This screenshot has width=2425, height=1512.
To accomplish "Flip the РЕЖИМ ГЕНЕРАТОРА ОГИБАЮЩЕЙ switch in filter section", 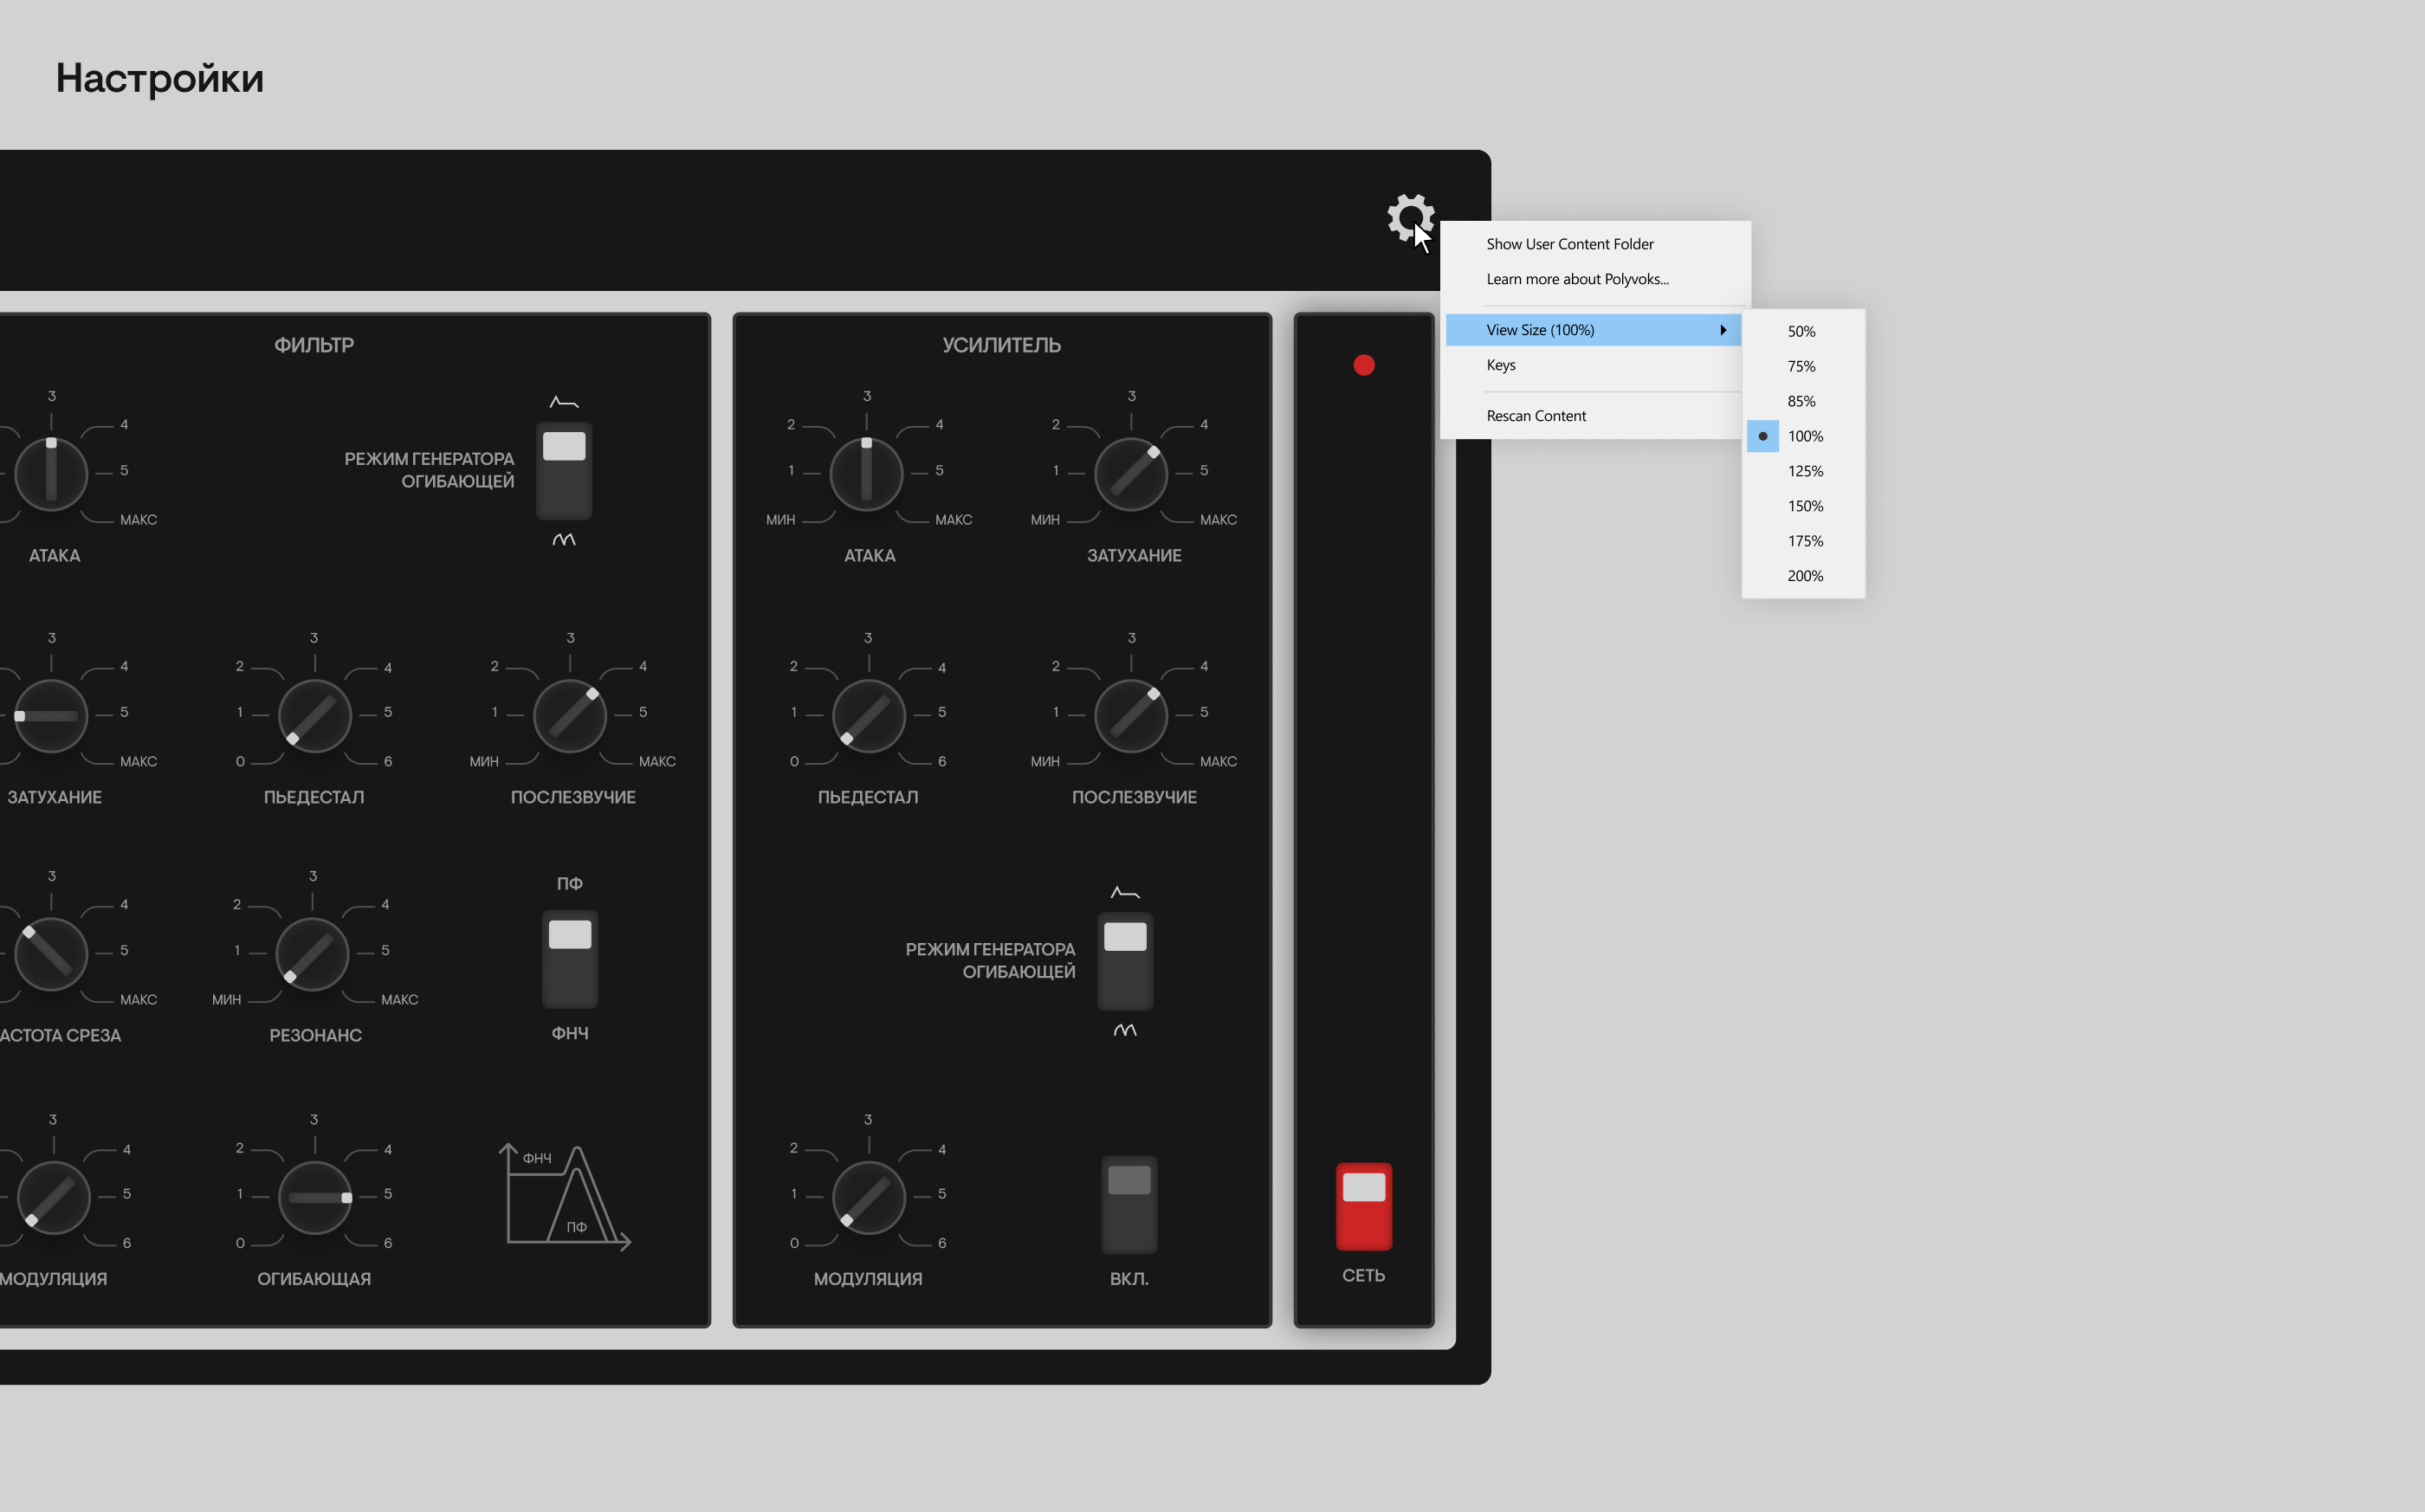I will point(565,470).
